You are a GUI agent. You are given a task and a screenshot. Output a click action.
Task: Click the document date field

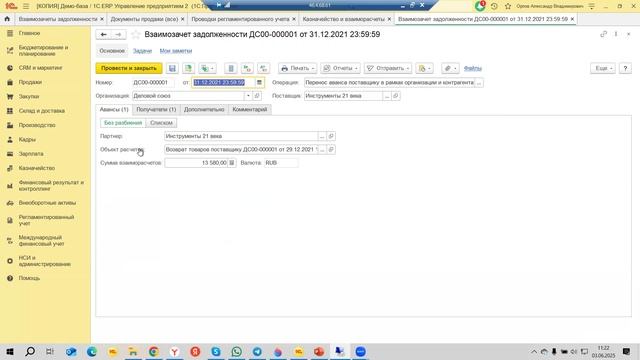[223, 82]
